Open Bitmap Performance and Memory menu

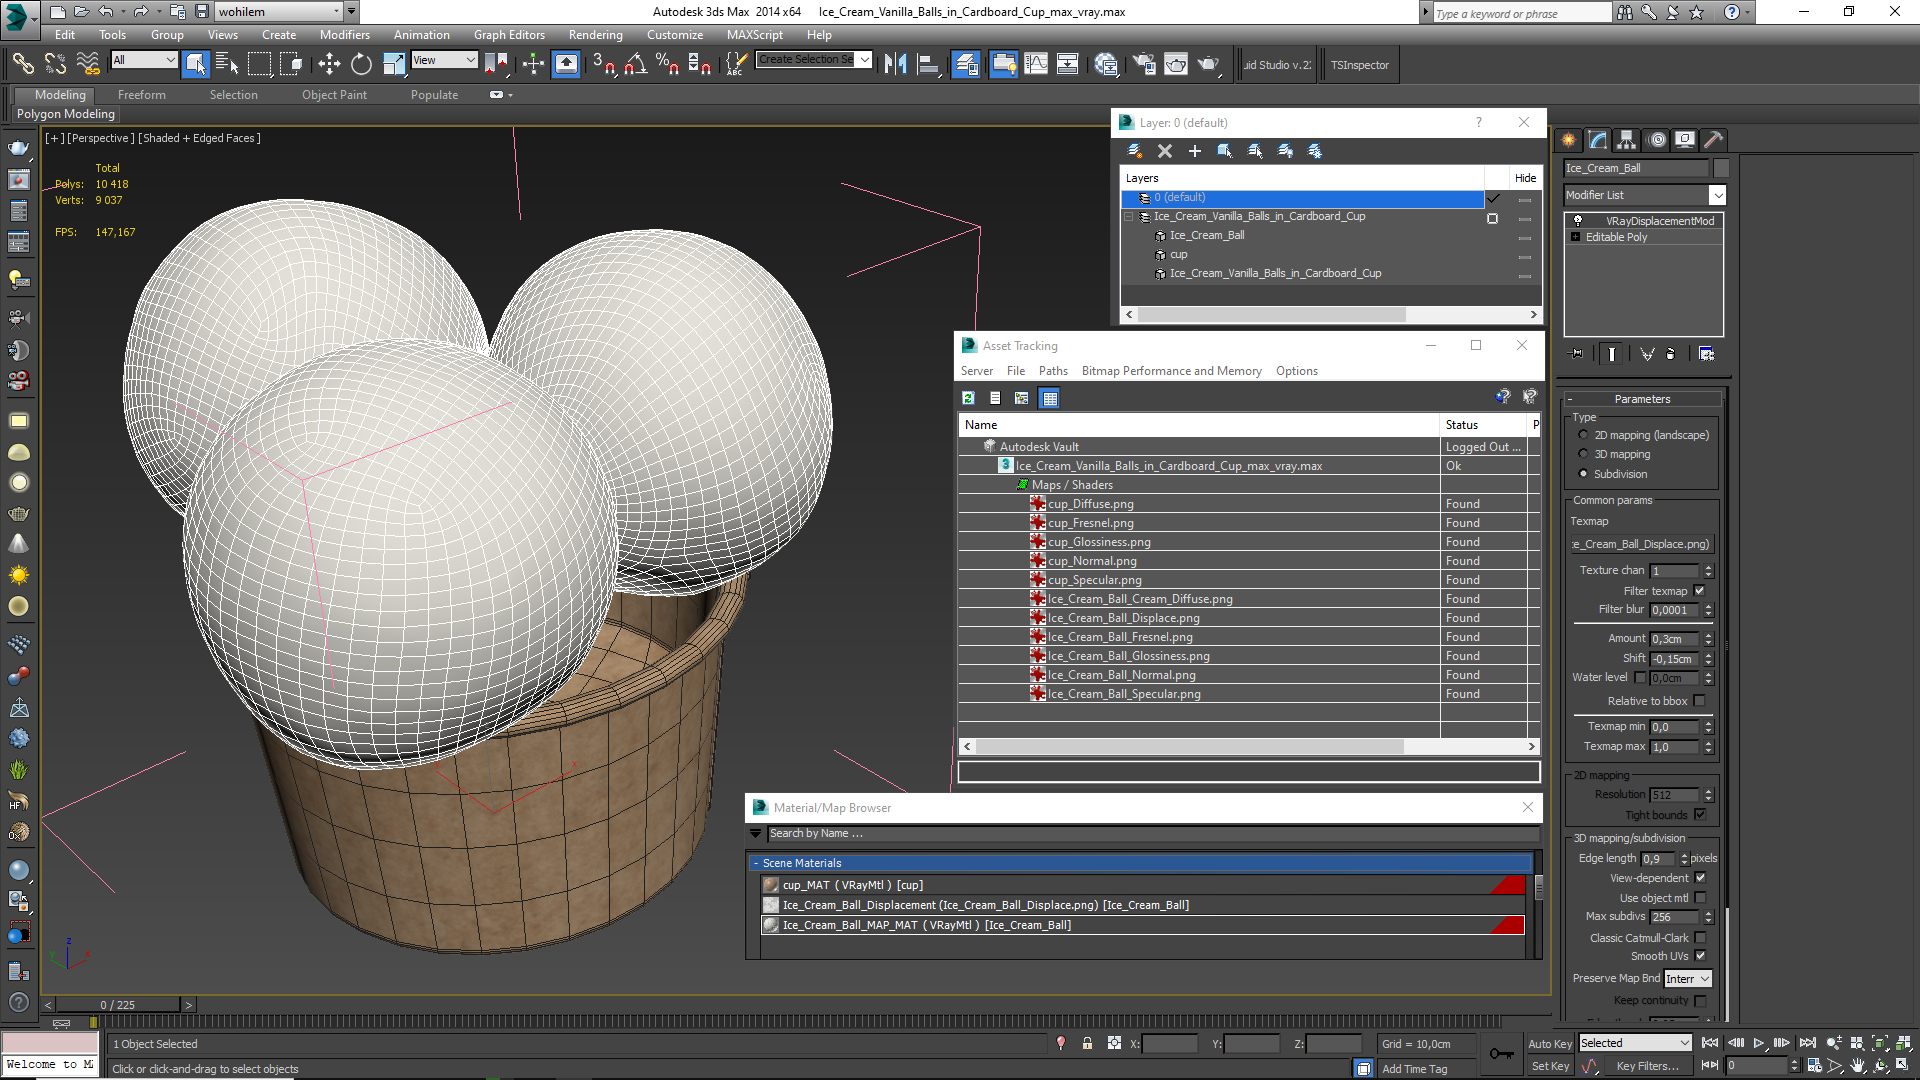(1171, 371)
